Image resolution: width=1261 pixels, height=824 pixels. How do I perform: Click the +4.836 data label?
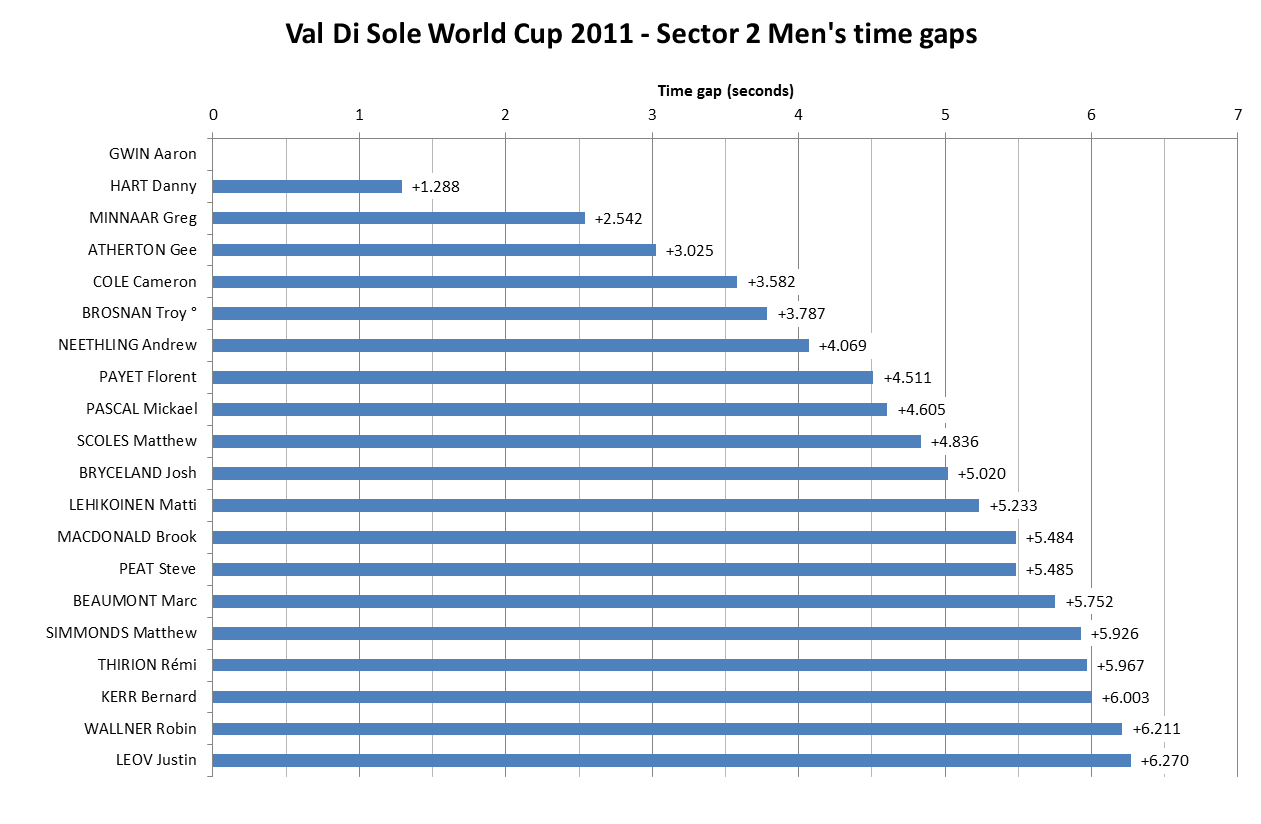pyautogui.click(x=954, y=441)
